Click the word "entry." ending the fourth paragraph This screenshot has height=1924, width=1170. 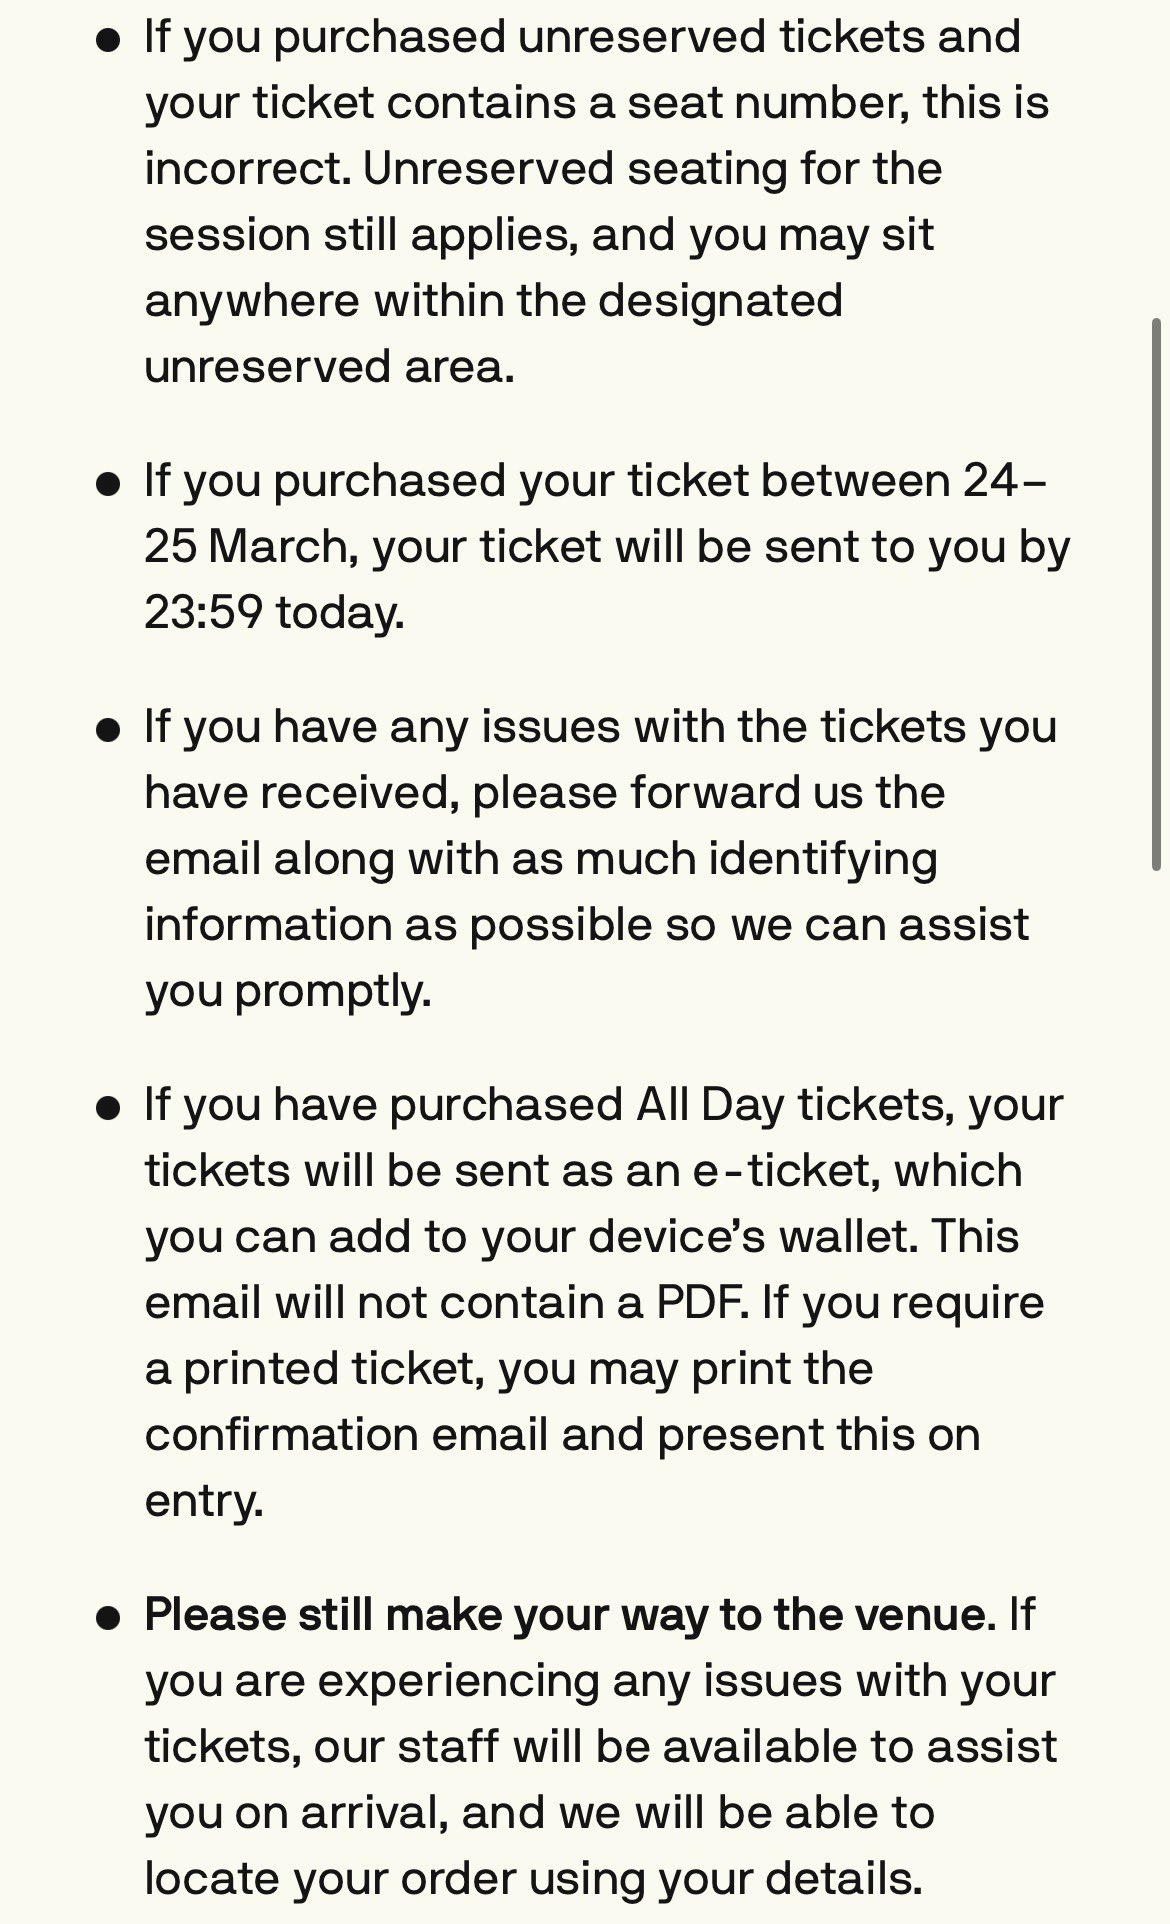pyautogui.click(x=204, y=1500)
